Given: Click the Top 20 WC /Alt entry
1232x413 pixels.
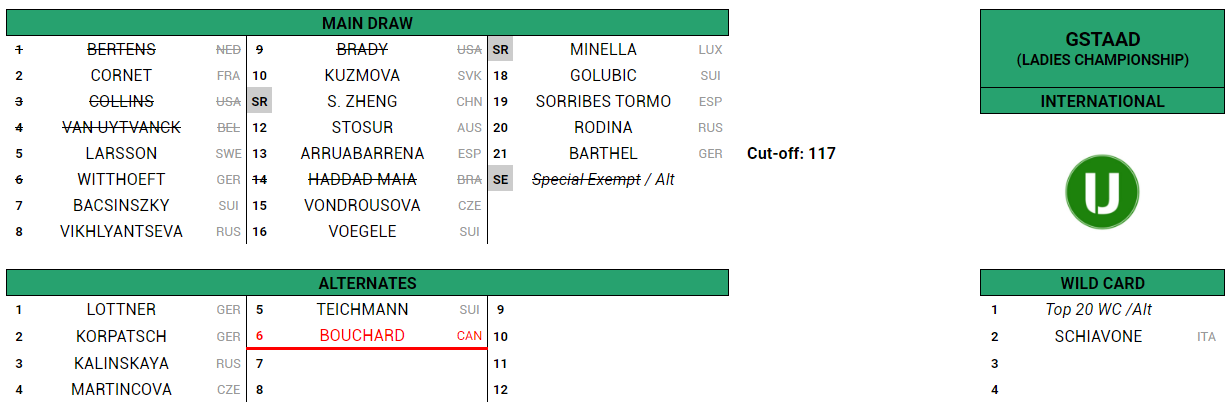Looking at the screenshot, I should click(x=1098, y=310).
